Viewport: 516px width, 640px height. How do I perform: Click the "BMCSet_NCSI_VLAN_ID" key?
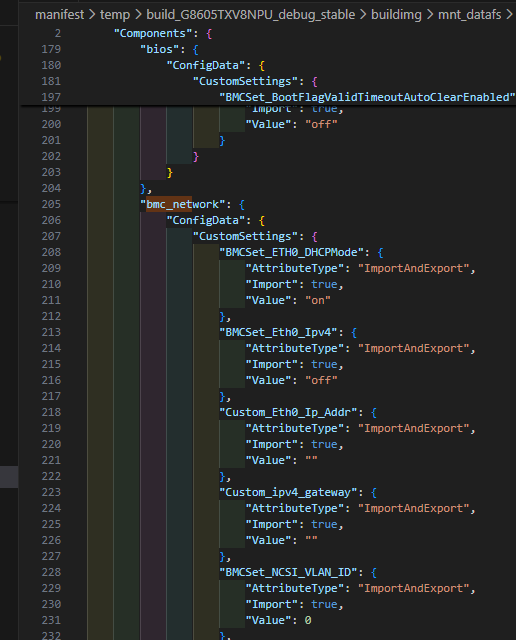288,572
